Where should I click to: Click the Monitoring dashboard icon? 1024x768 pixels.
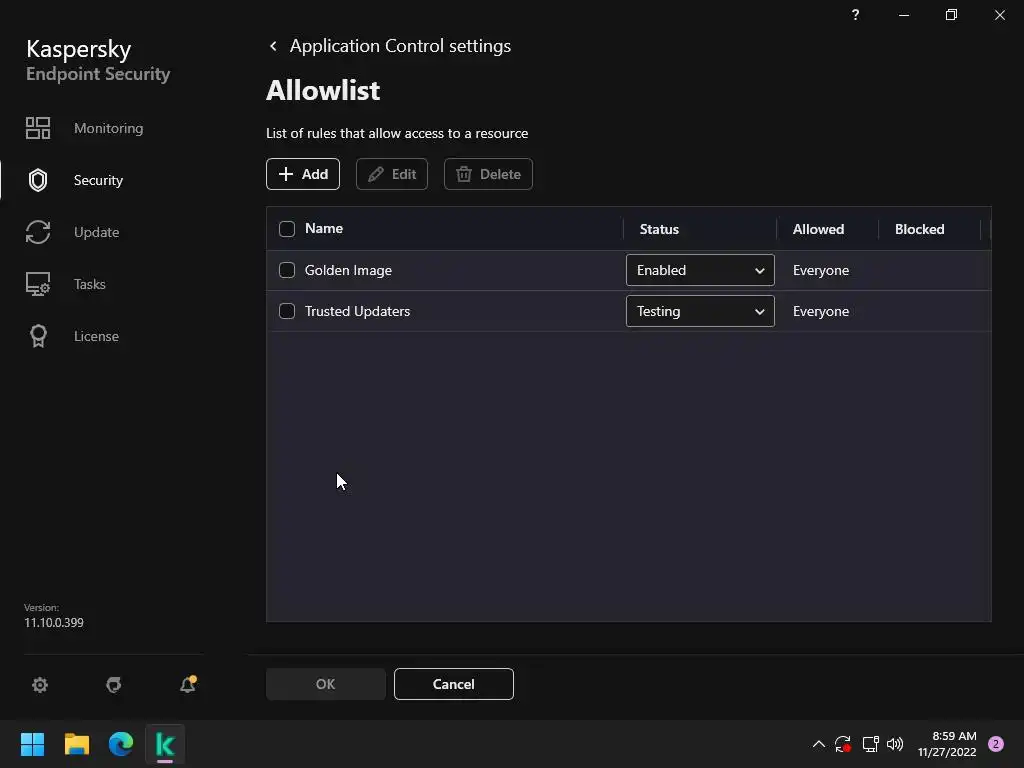[x=38, y=128]
